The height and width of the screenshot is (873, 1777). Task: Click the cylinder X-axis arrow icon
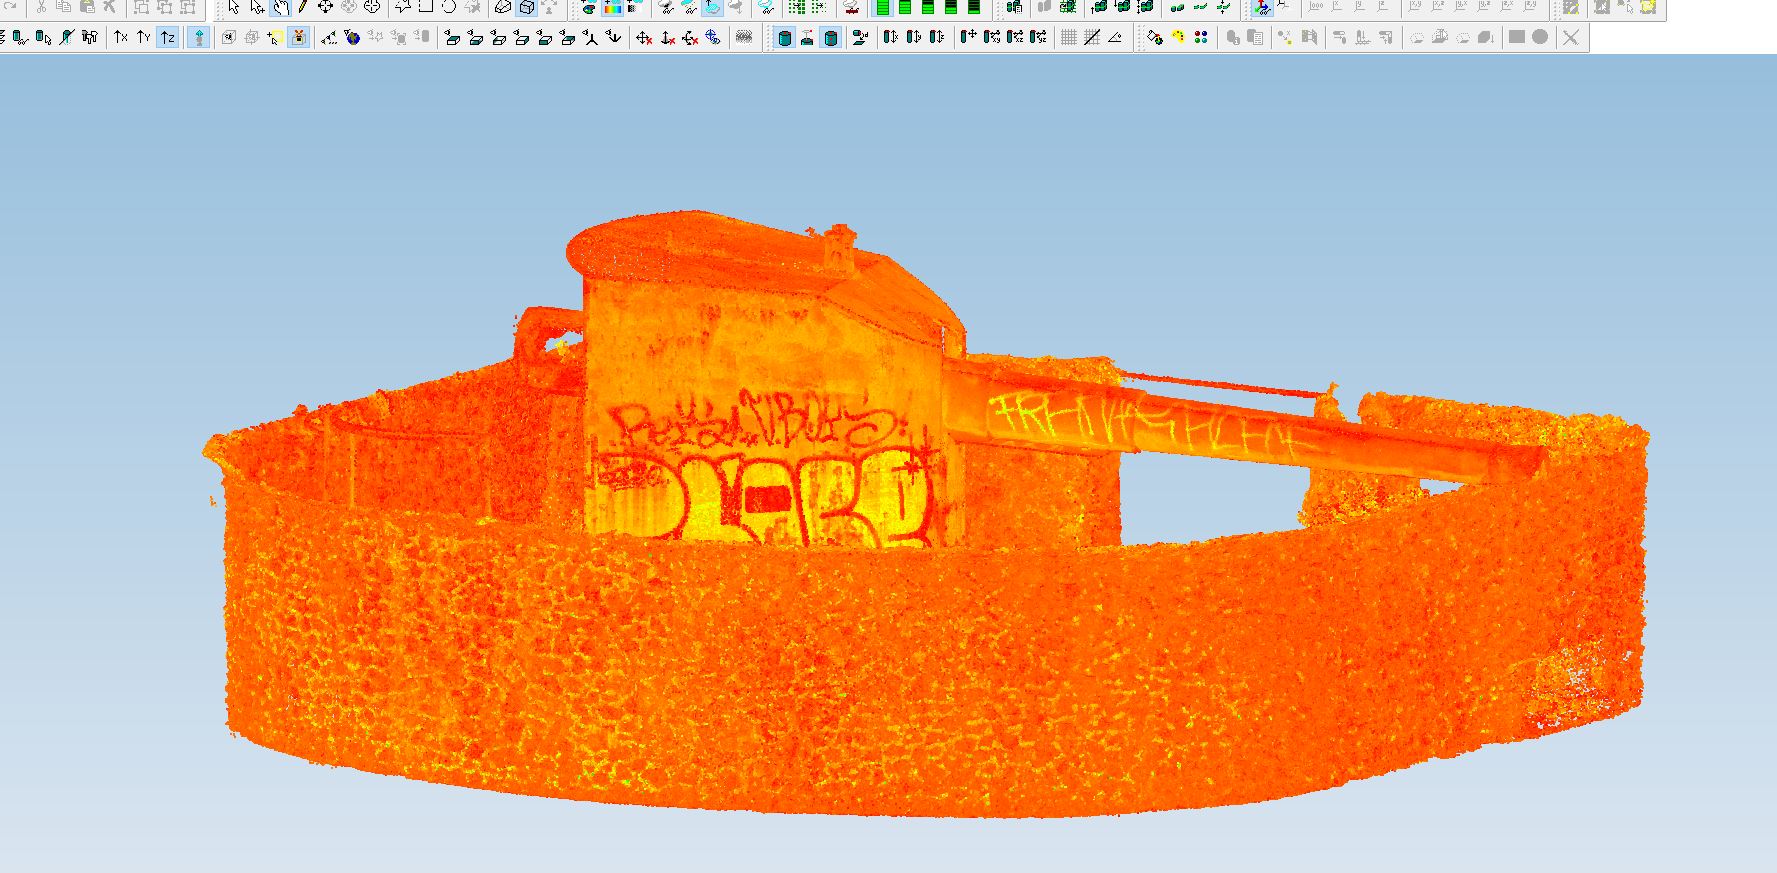pyautogui.click(x=890, y=37)
